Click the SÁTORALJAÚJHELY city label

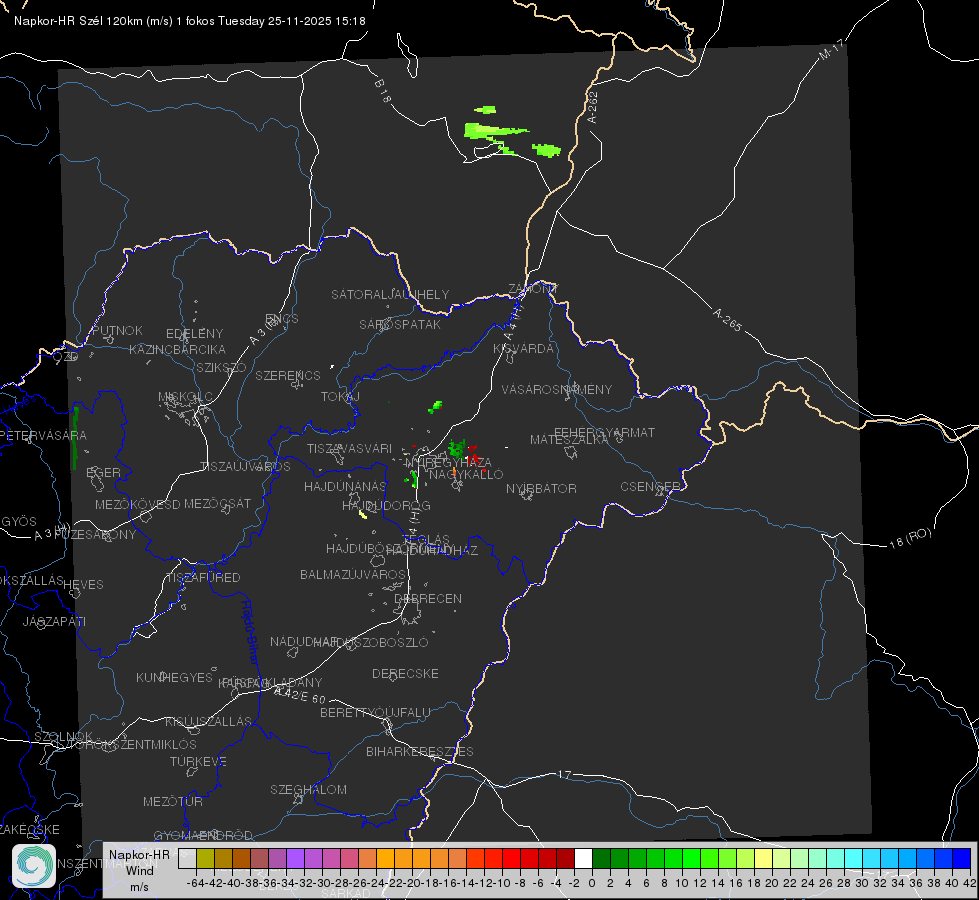pyautogui.click(x=390, y=294)
